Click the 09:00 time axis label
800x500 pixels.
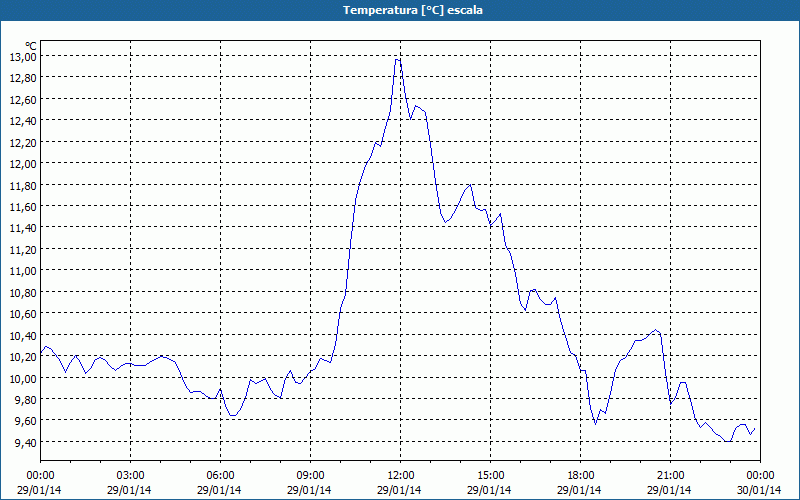tap(310, 476)
